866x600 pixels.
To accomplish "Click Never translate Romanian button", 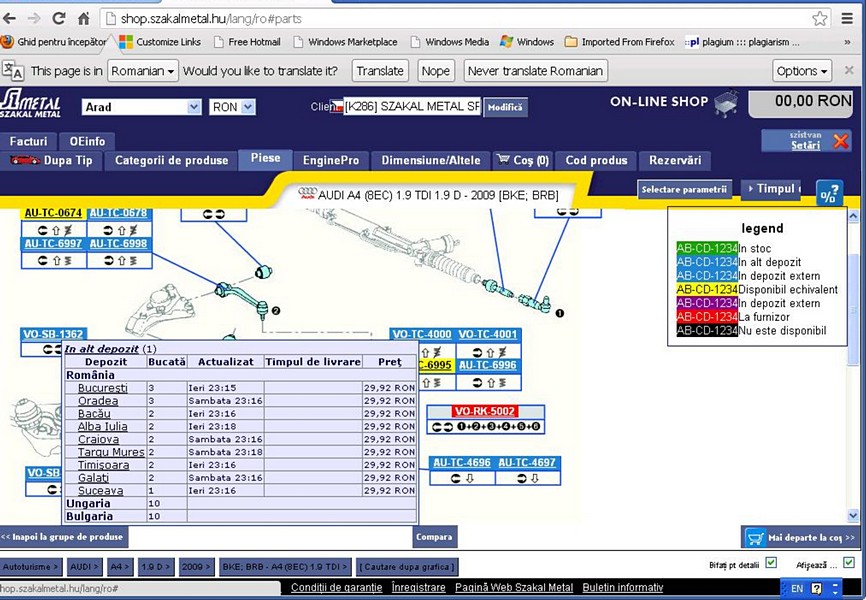I will pyautogui.click(x=535, y=71).
